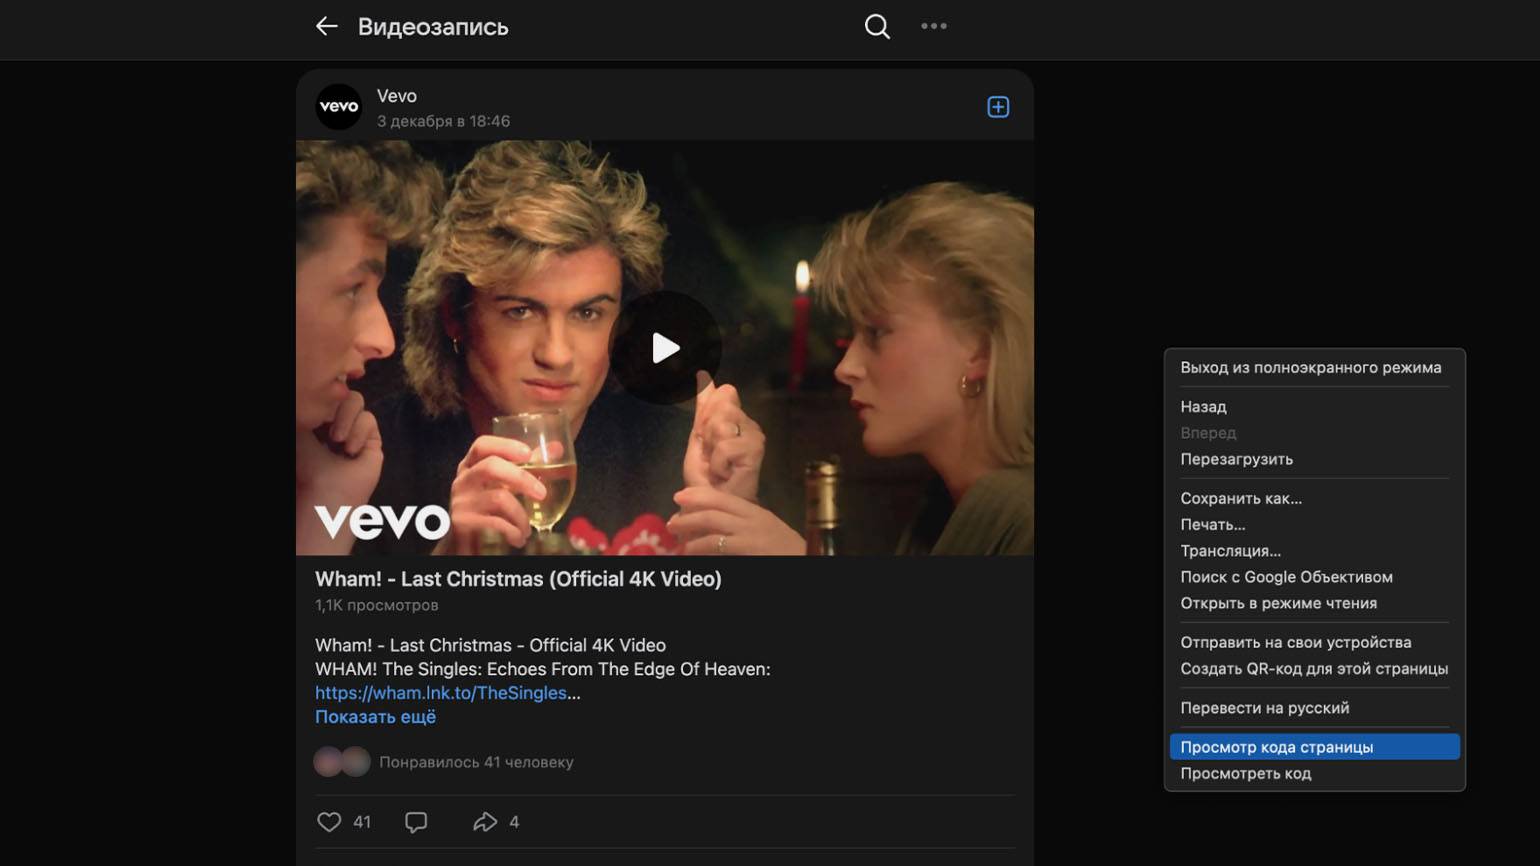Open search with the magnifier icon
Image resolution: width=1540 pixels, height=866 pixels.
(x=877, y=27)
